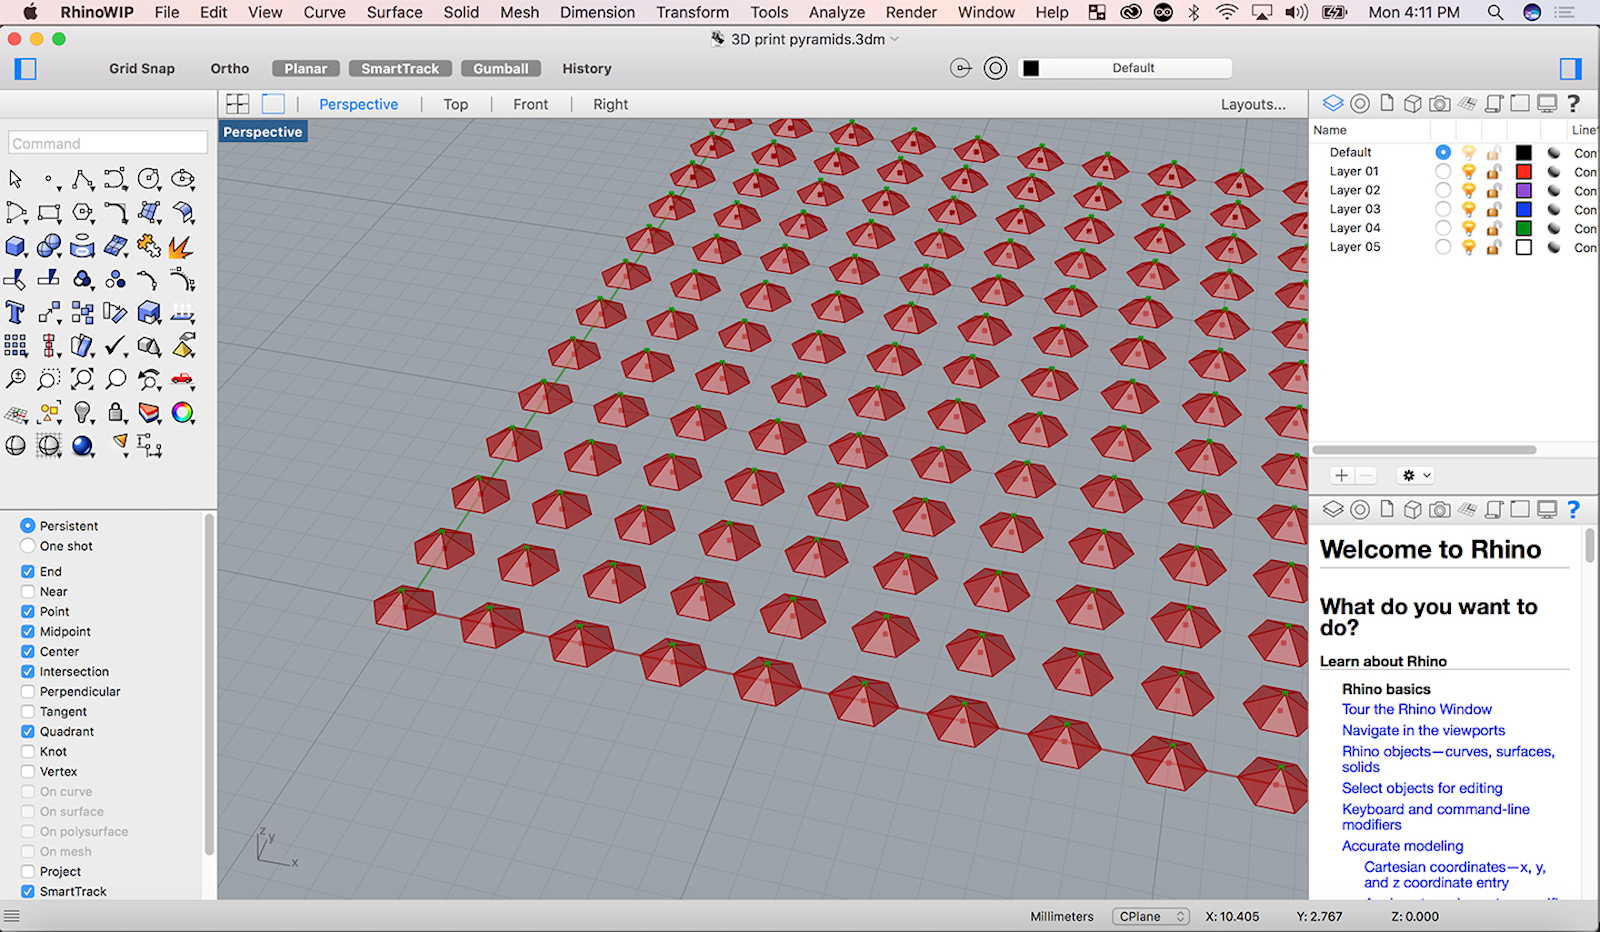Select the One shot radio option
This screenshot has height=932, width=1600.
click(x=28, y=546)
